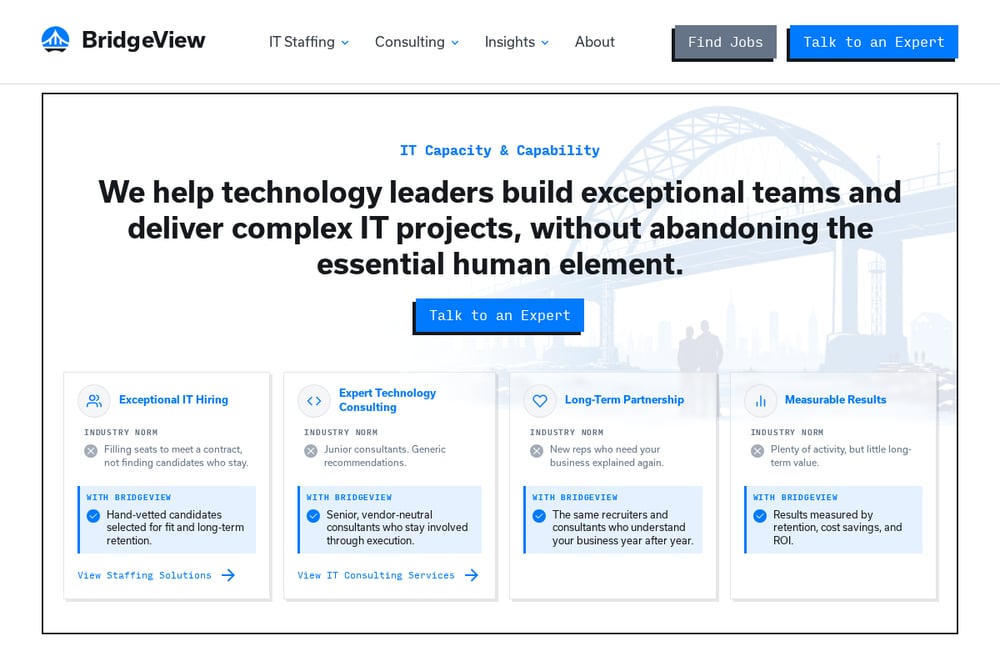Click the checkmark icon beside Hand-vetted candidates
Viewport: 1000px width, 667px height.
tap(93, 516)
